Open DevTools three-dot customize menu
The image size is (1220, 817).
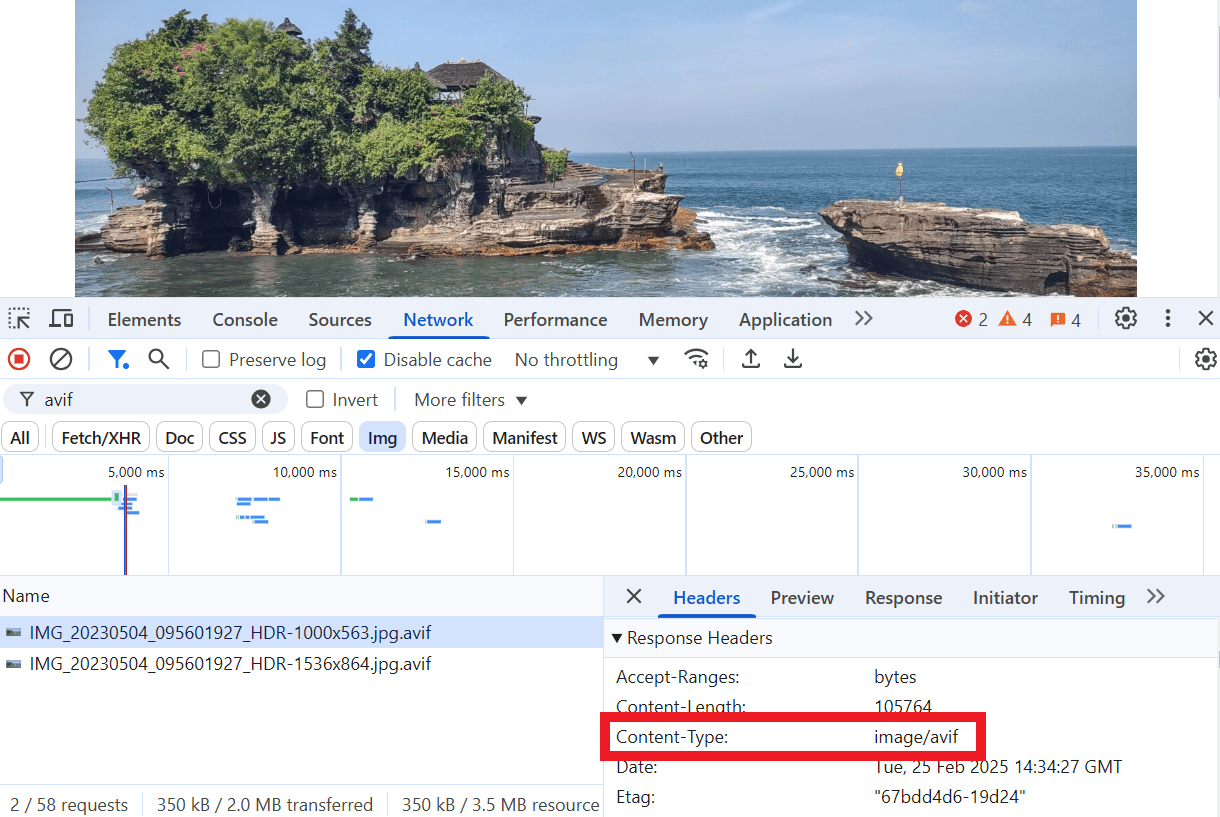1167,319
